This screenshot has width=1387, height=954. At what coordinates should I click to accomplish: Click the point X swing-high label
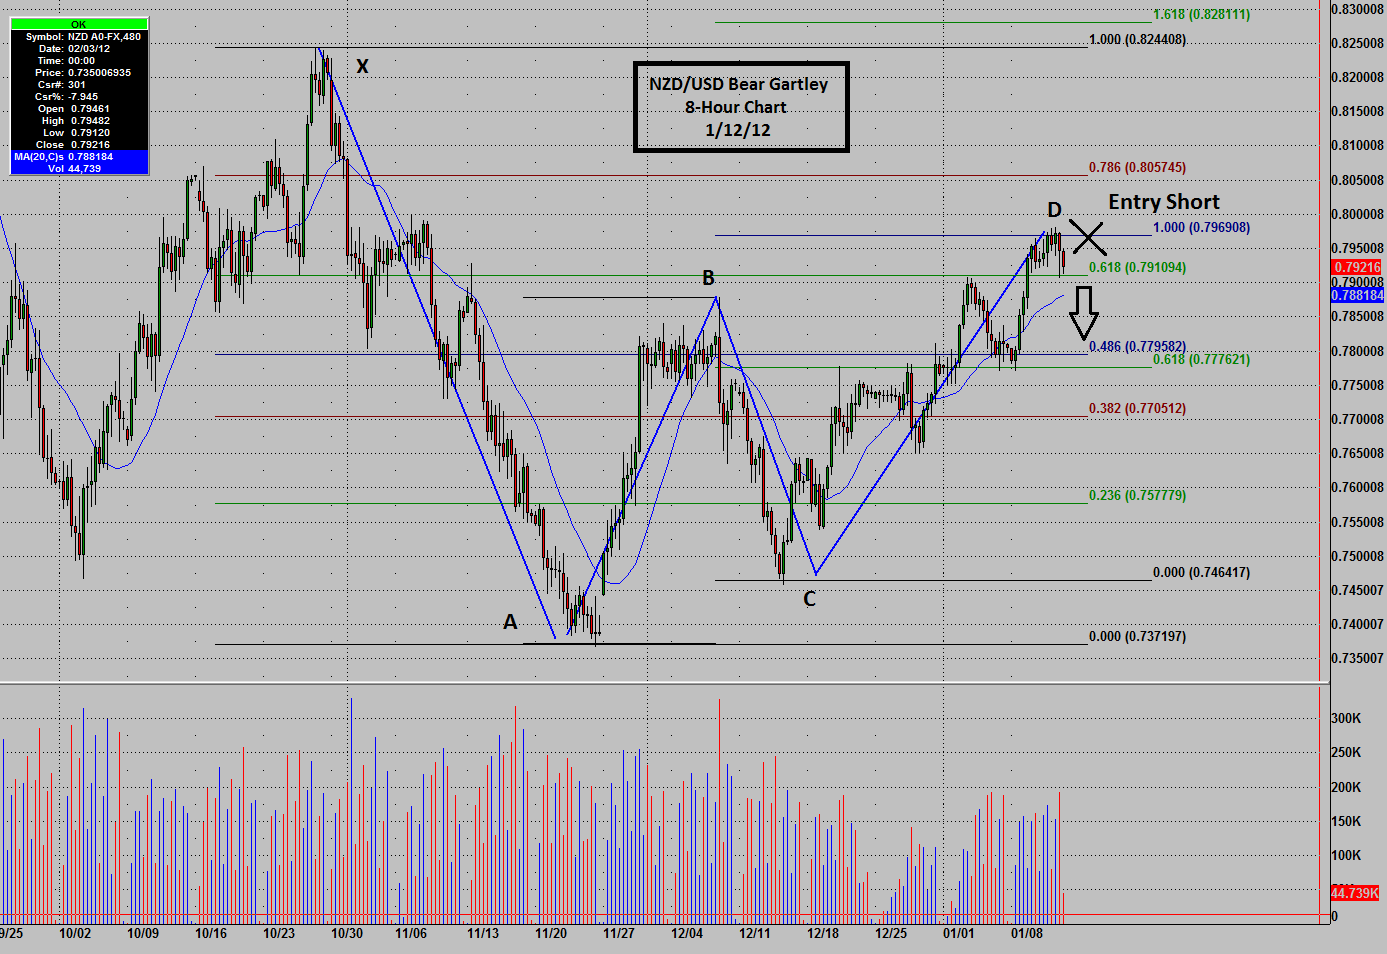click(361, 67)
